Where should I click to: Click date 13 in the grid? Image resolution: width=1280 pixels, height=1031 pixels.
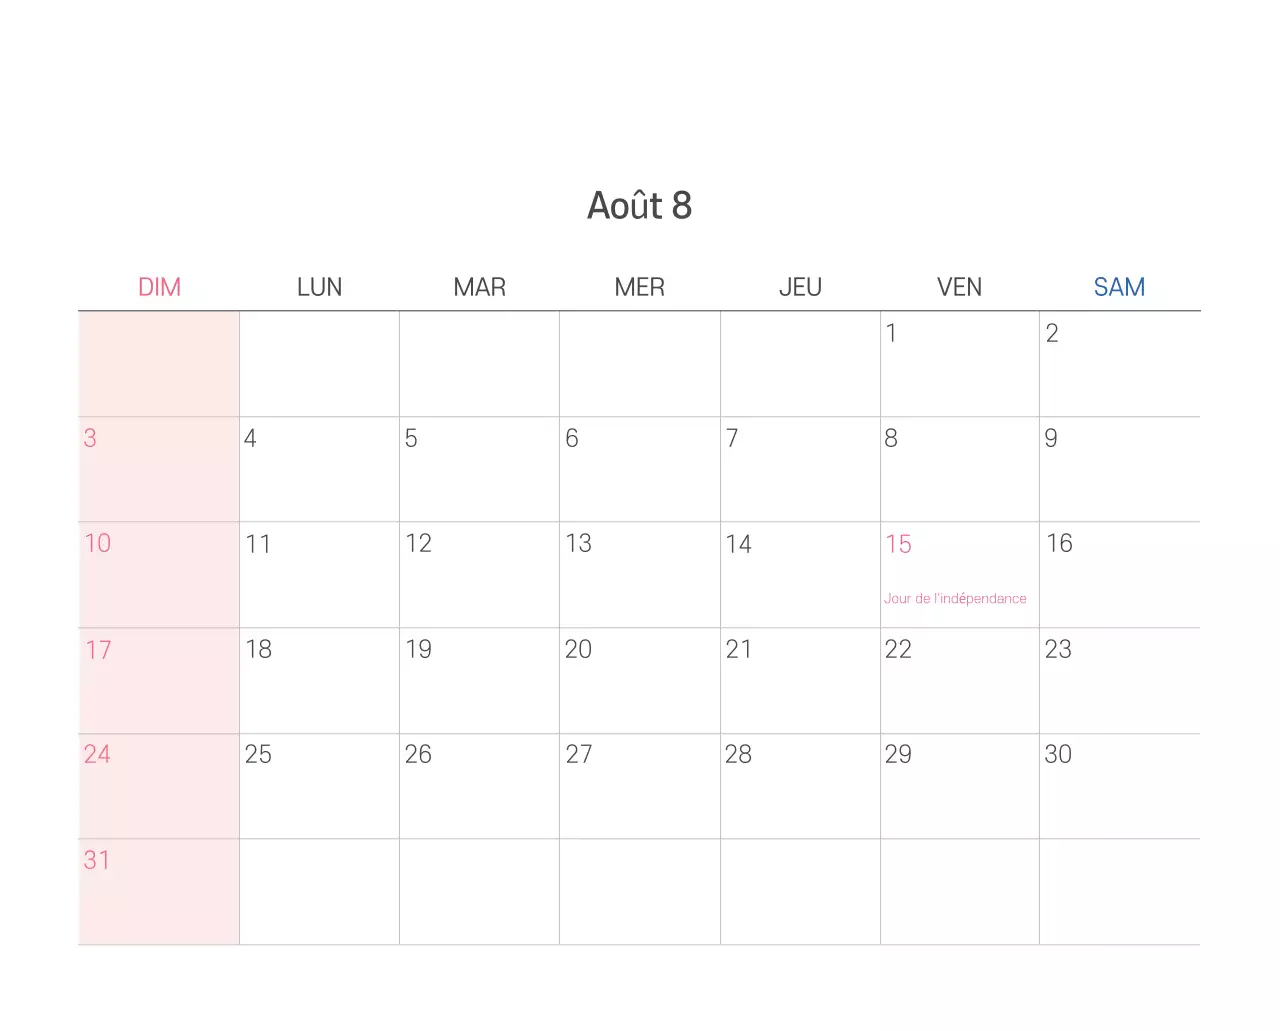639,574
